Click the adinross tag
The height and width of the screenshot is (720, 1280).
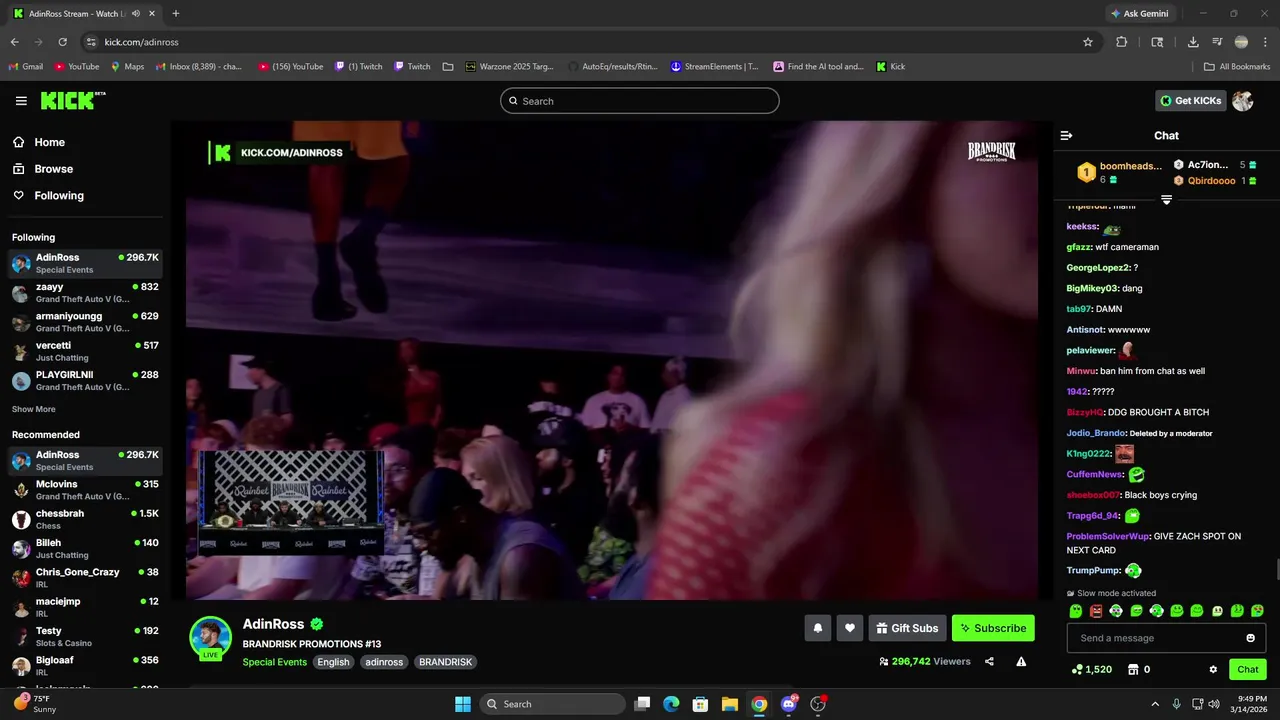[x=384, y=662]
